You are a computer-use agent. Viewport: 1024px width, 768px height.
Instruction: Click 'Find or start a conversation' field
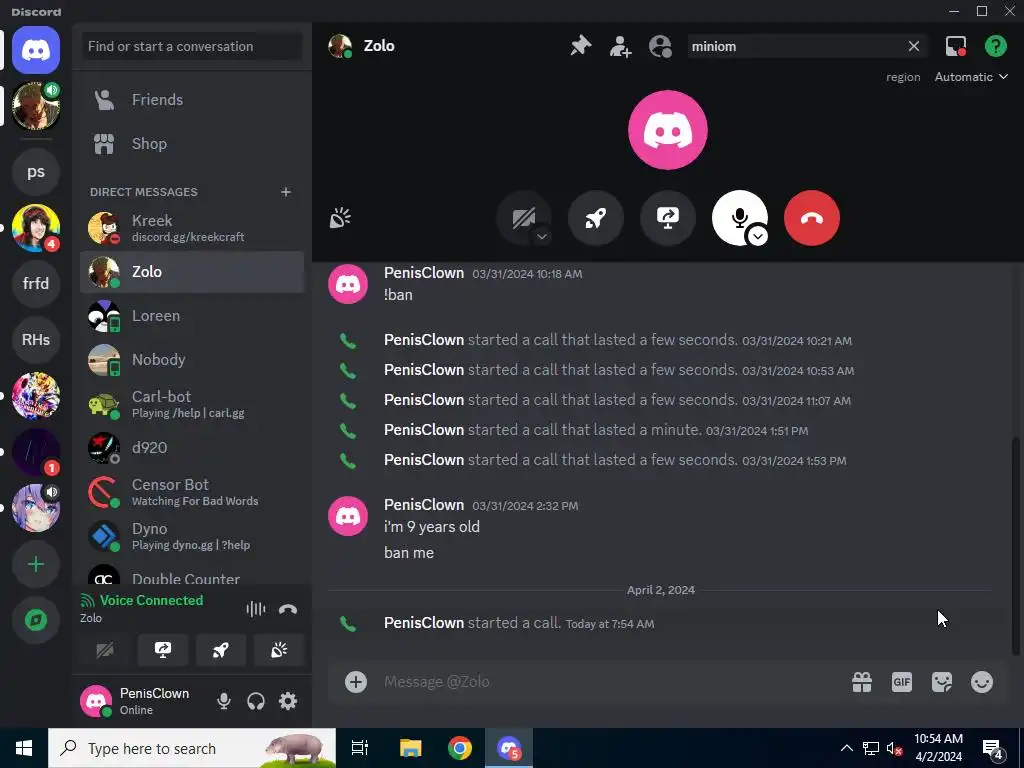[x=192, y=46]
